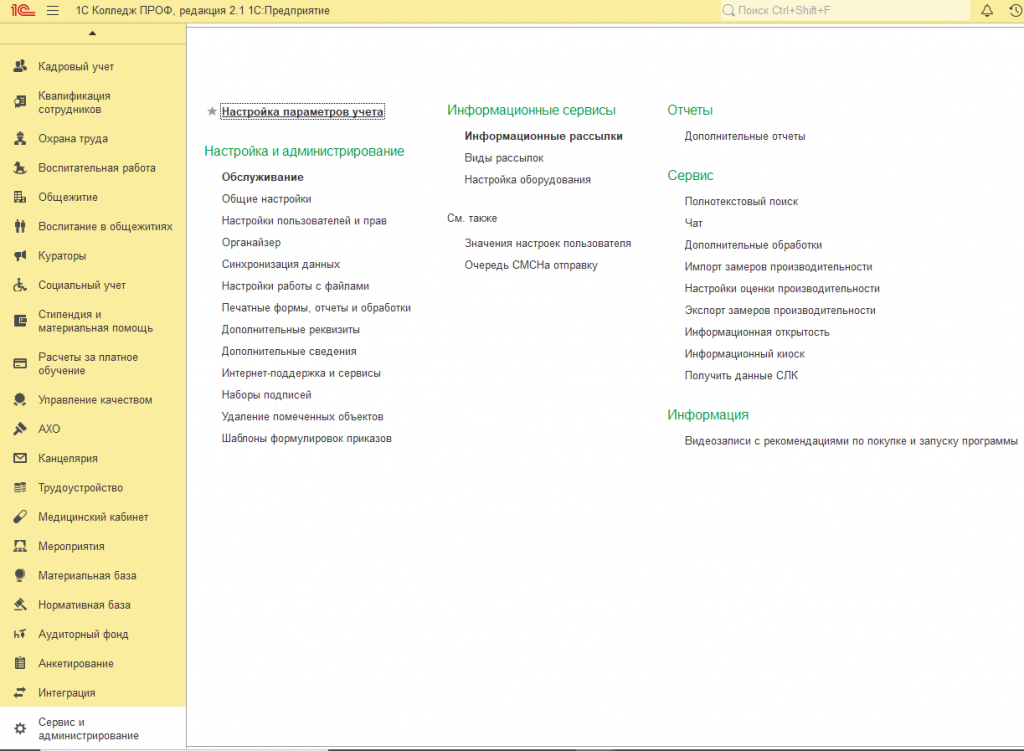This screenshot has width=1024, height=751.
Task: Select Сервис и администрирование section
Action: pos(93,729)
